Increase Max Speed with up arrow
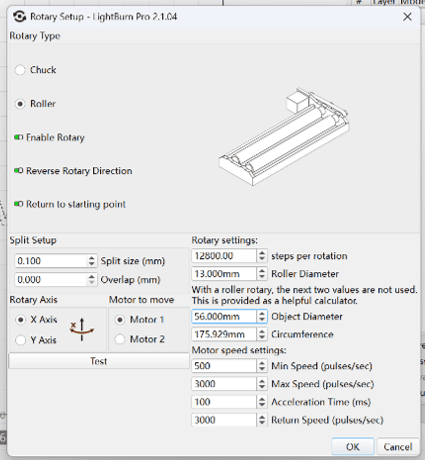Image resolution: width=425 pixels, height=460 pixels. 262,381
